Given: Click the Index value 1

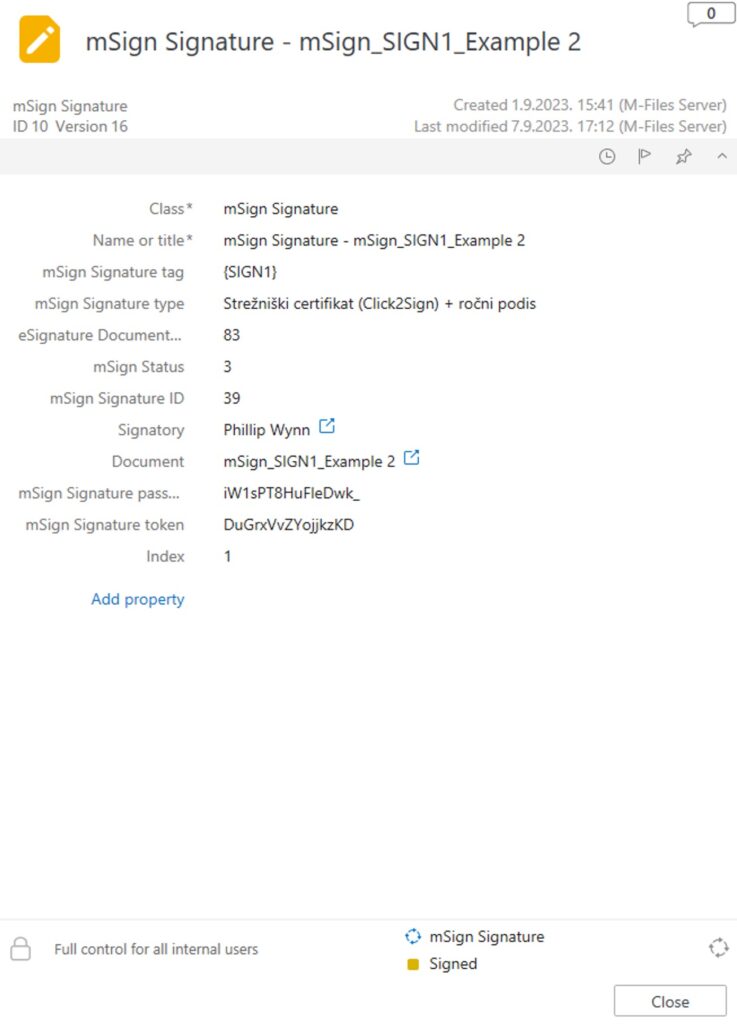Looking at the screenshot, I should (x=227, y=556).
